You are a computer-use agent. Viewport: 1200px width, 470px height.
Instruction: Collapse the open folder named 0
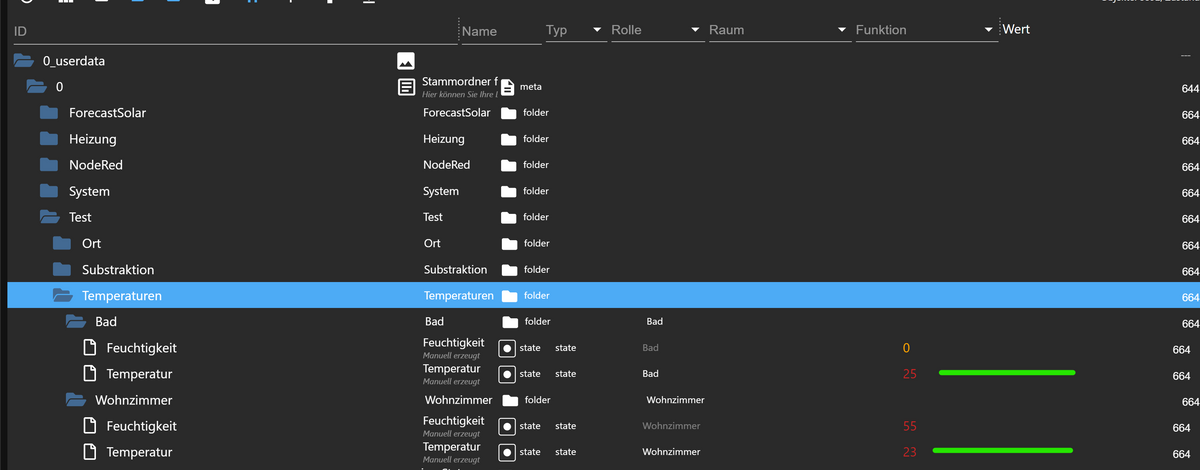36,87
